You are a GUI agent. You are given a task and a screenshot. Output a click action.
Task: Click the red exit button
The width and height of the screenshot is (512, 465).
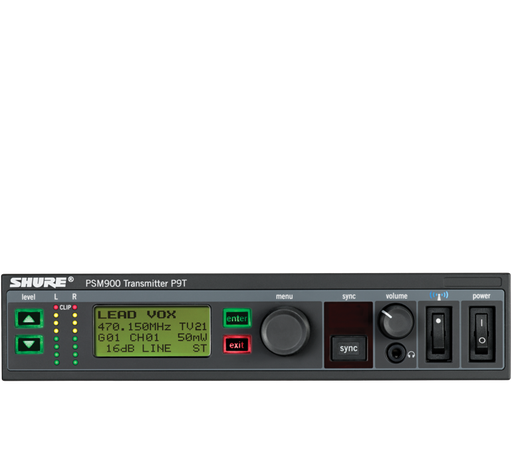237,345
